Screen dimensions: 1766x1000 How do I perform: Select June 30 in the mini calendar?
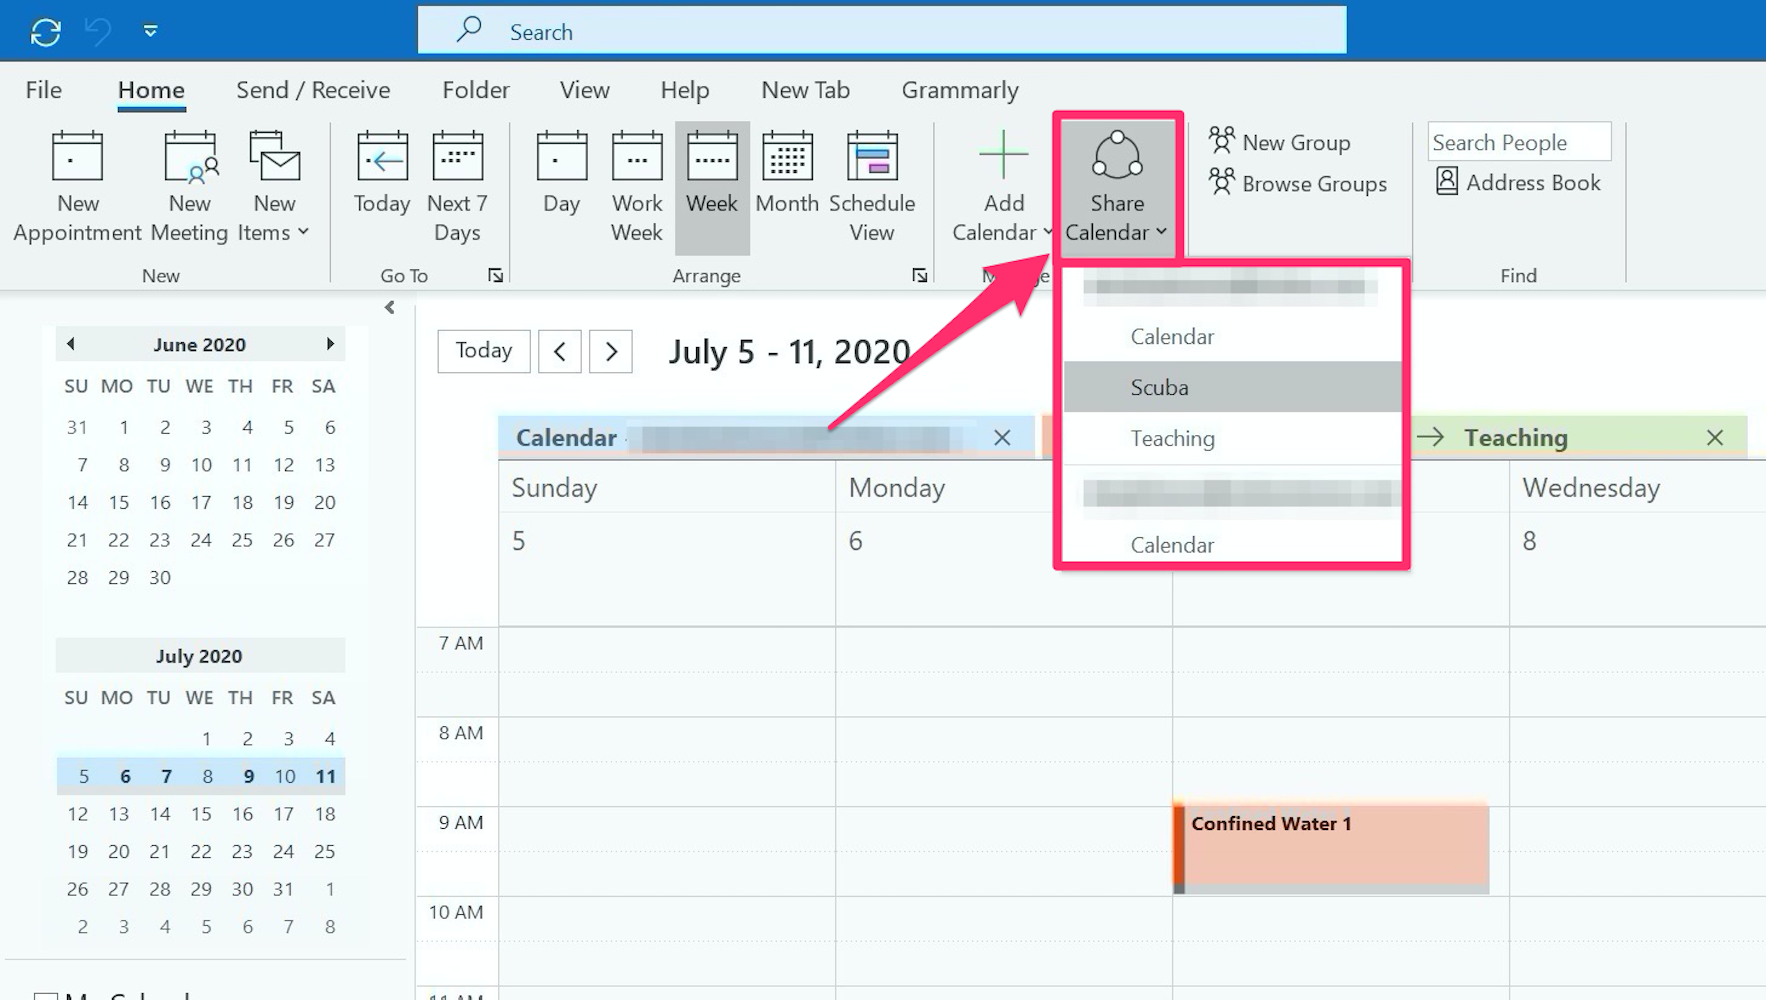point(160,577)
